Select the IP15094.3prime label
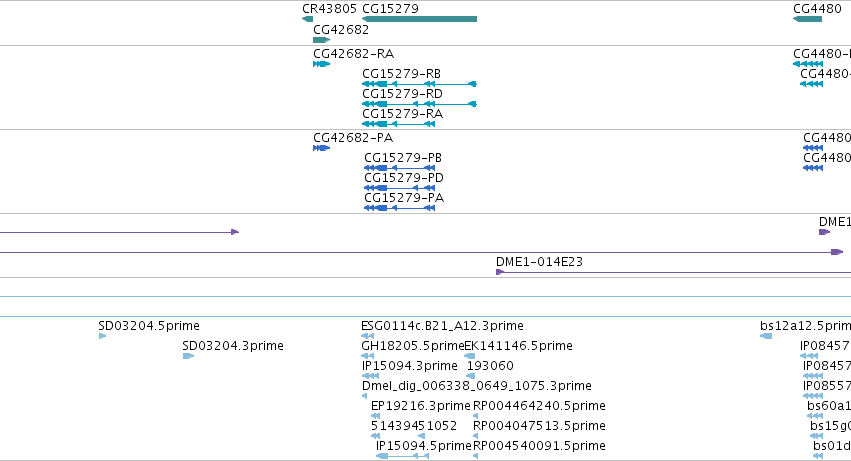This screenshot has width=851, height=461. pos(410,366)
